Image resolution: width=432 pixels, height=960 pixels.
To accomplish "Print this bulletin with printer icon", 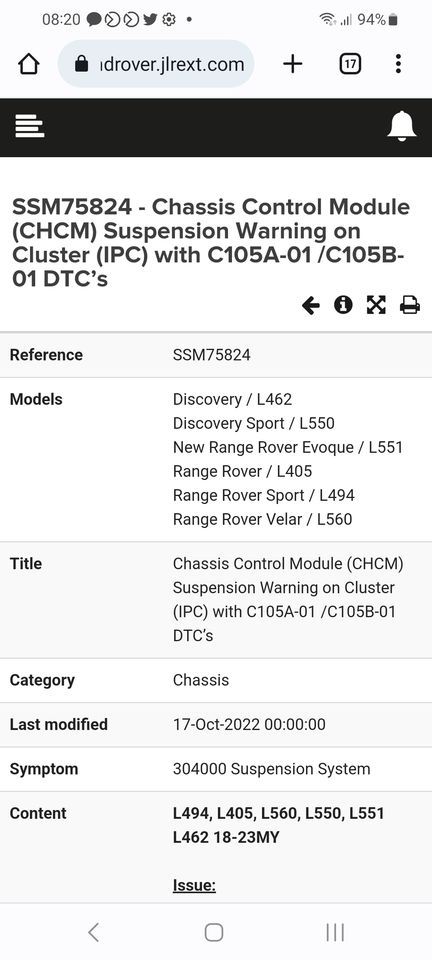I will [410, 304].
